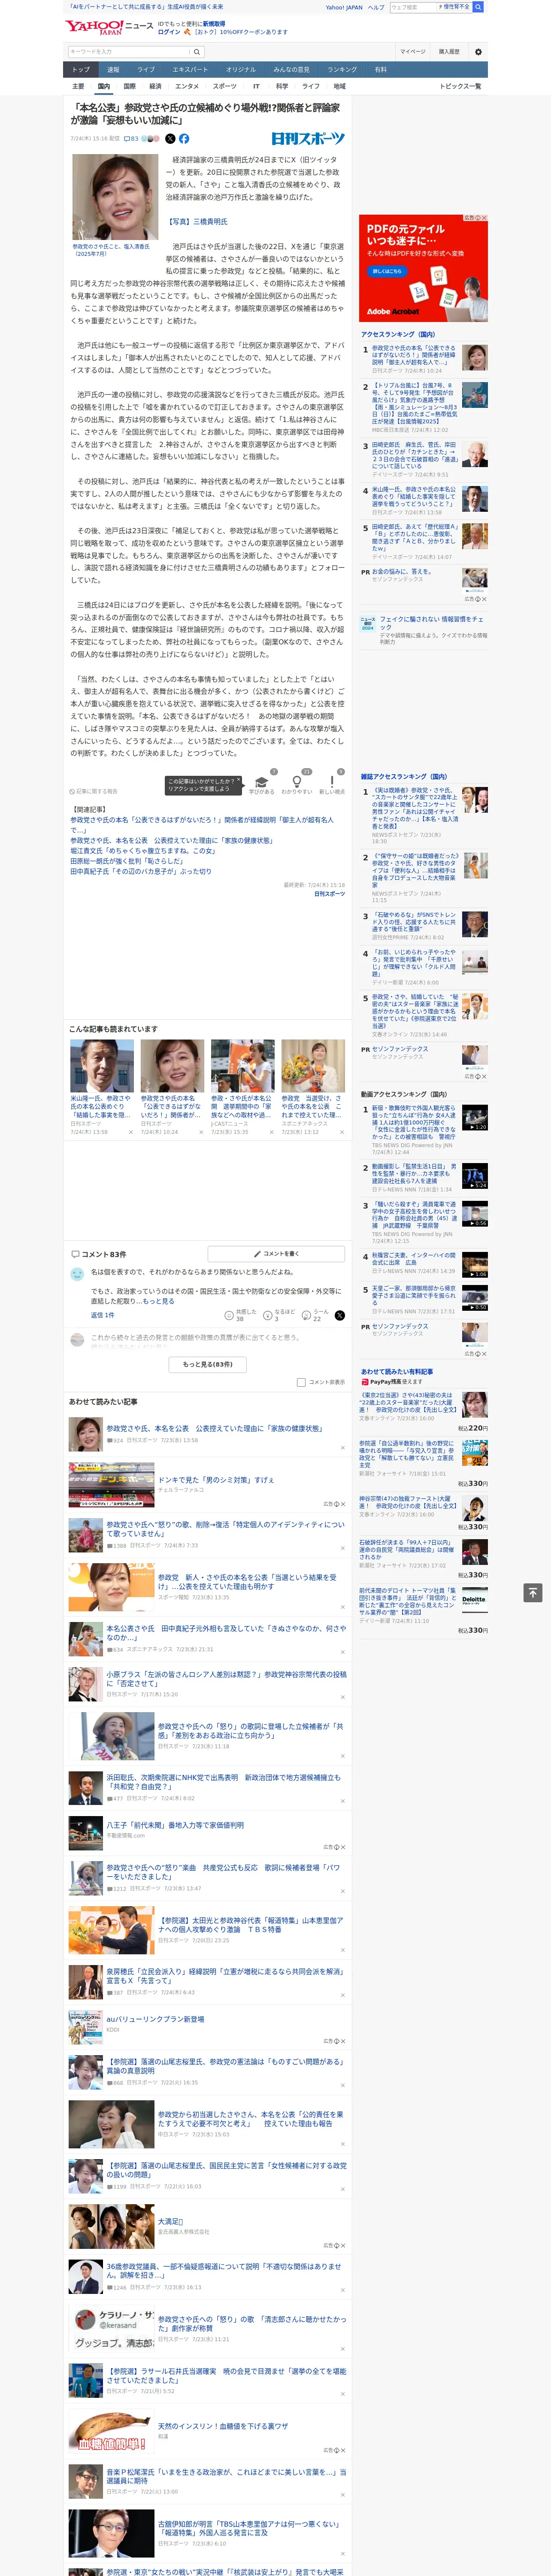
Task: React with わかりやすい lightbulb icon
Action: (x=296, y=781)
